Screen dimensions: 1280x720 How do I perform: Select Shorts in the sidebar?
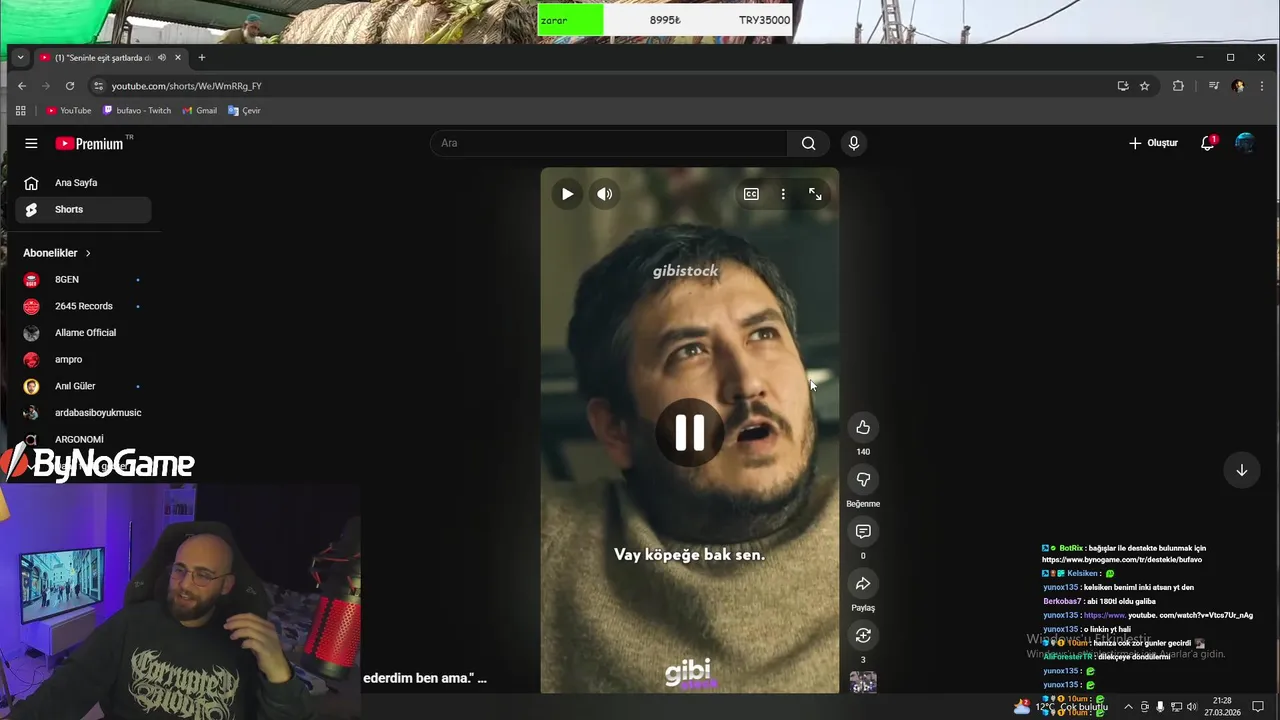pos(83,209)
